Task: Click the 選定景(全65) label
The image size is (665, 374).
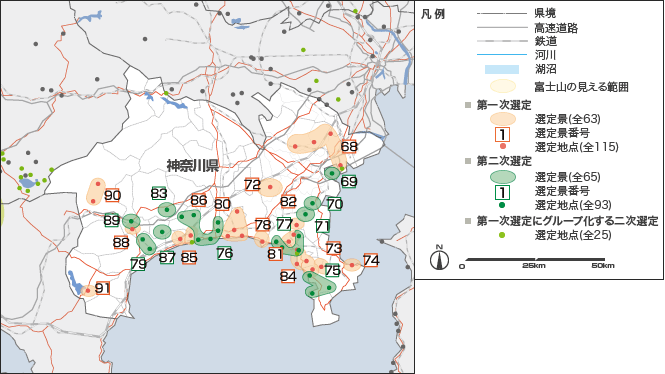Action: coord(567,177)
